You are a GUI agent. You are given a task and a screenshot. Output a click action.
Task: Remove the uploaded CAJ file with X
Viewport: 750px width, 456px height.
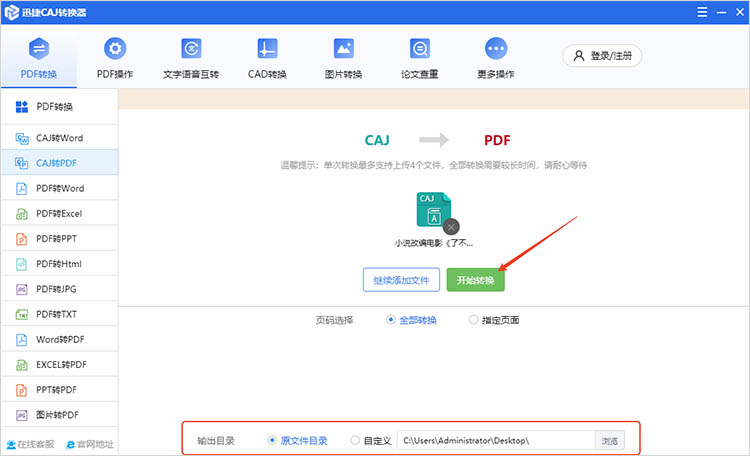[x=451, y=227]
